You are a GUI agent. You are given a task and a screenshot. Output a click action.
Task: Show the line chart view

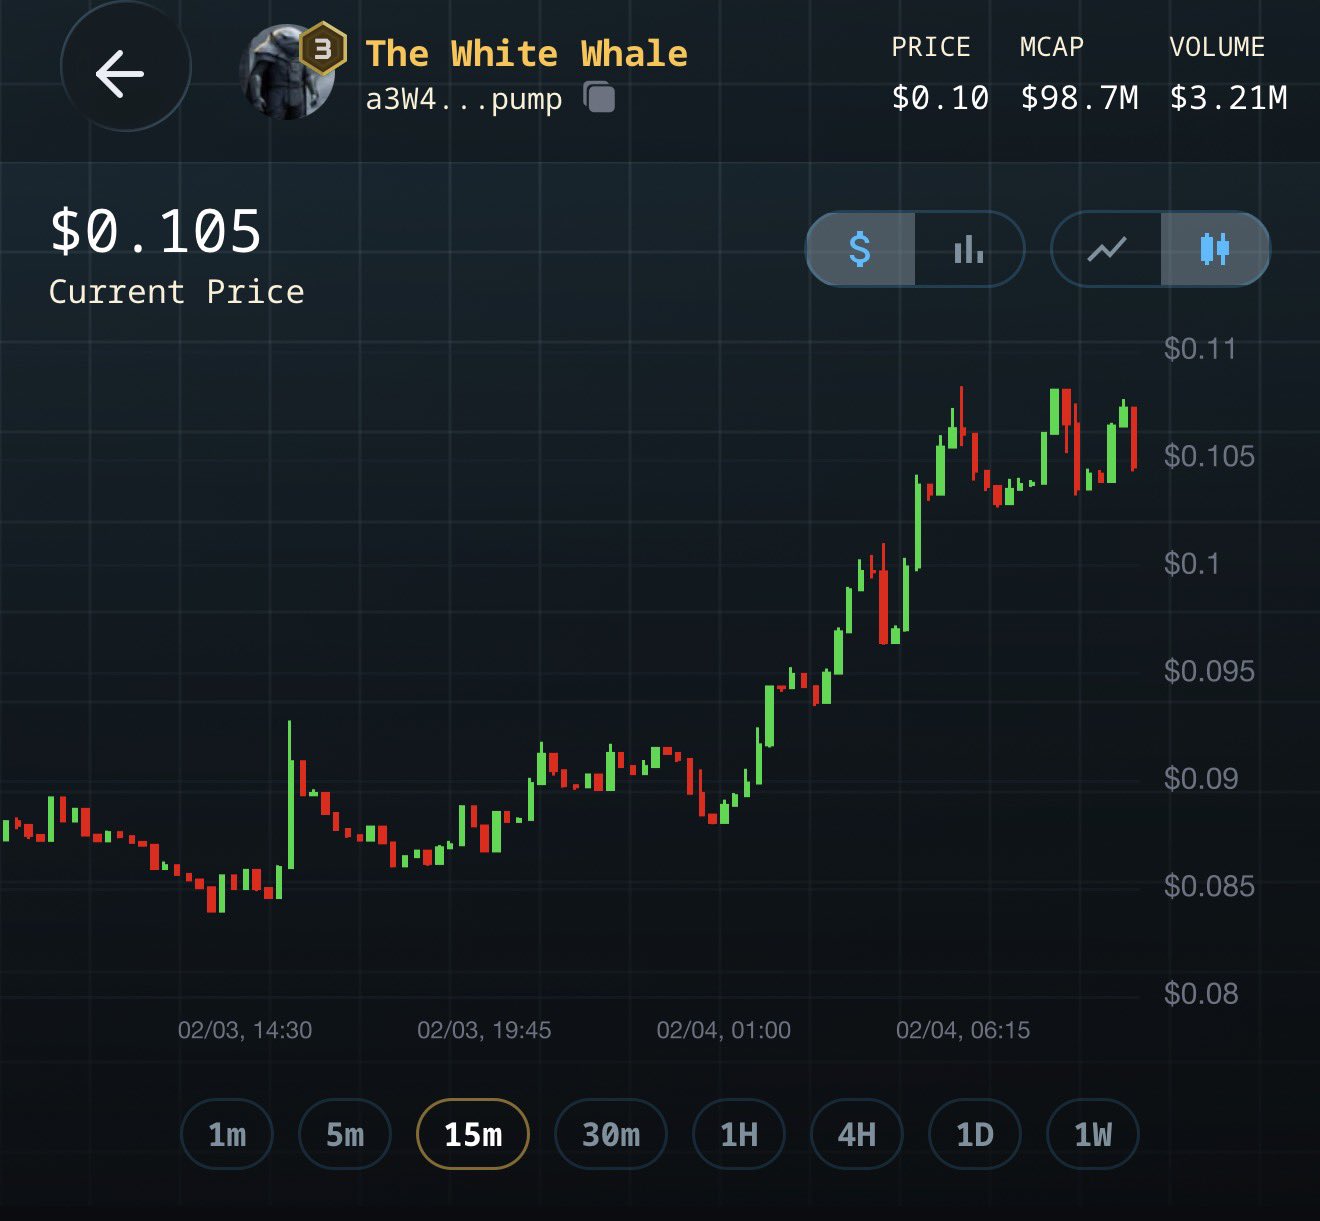tap(1107, 249)
